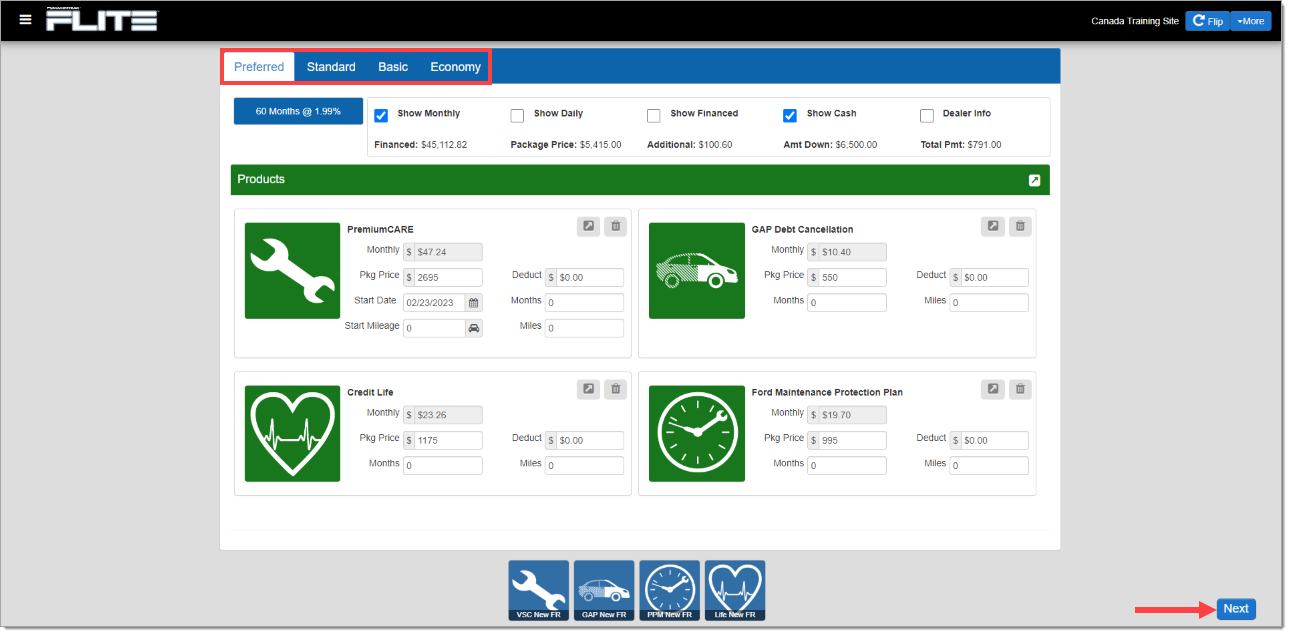Screen dimensions: 1289x634
Task: Click the PremiumCARE Start Mileage field
Action: click(x=434, y=328)
